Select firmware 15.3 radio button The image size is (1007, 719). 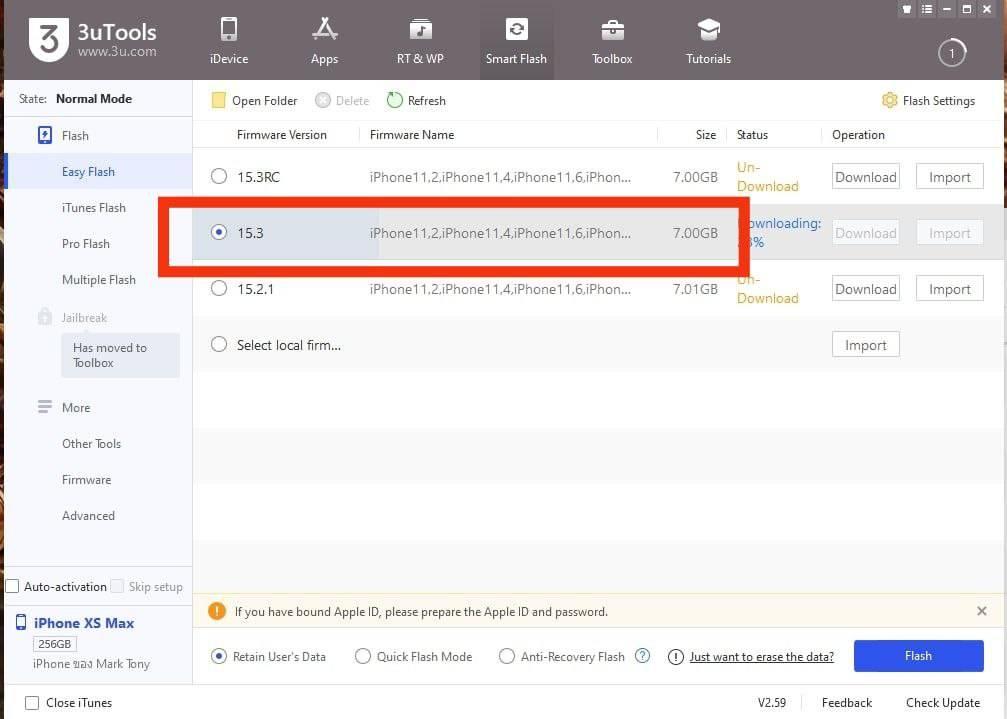[219, 232]
